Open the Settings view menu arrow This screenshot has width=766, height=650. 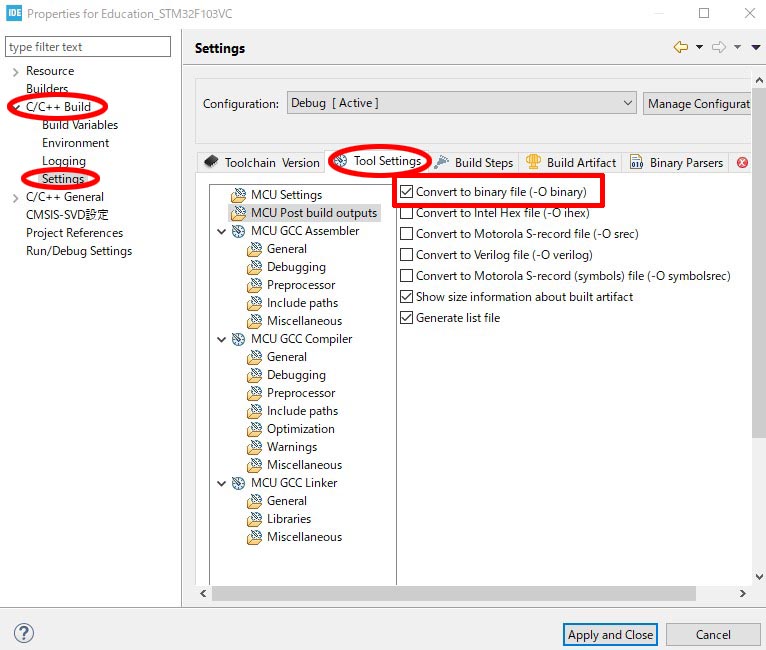click(x=756, y=47)
